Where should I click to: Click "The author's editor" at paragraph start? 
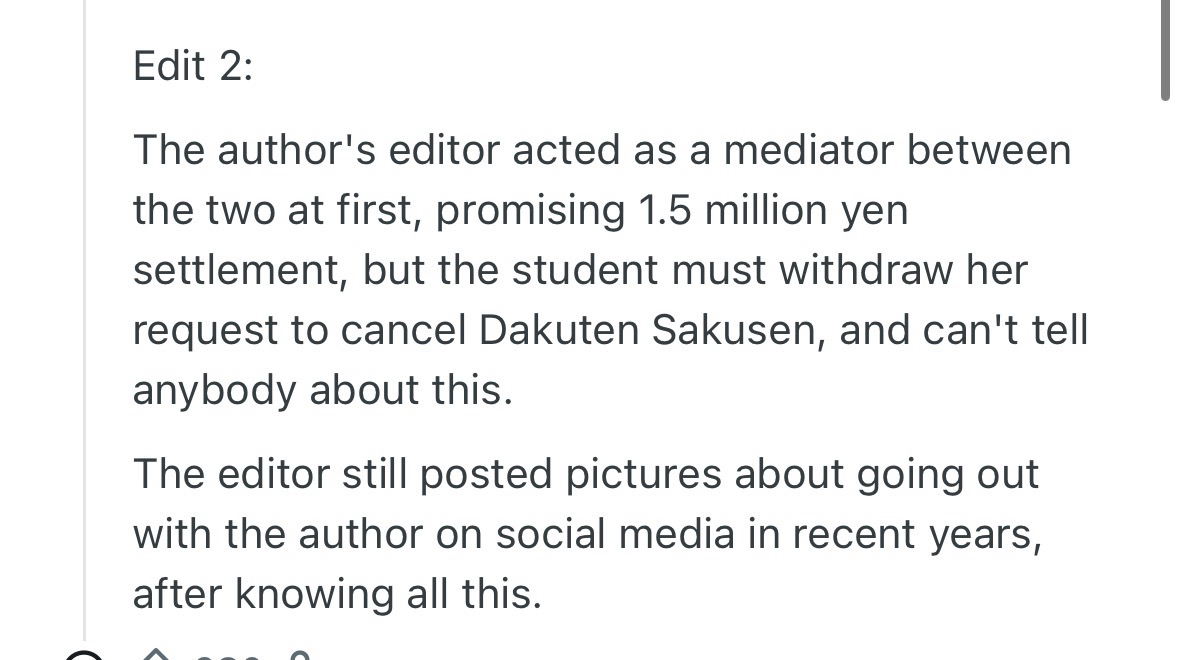(316, 151)
